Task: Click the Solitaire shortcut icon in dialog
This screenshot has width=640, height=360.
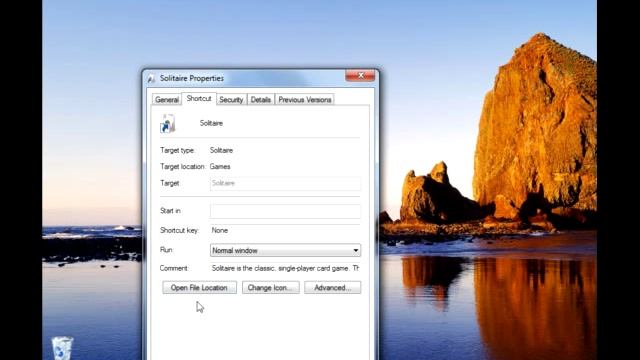Action: pos(167,124)
